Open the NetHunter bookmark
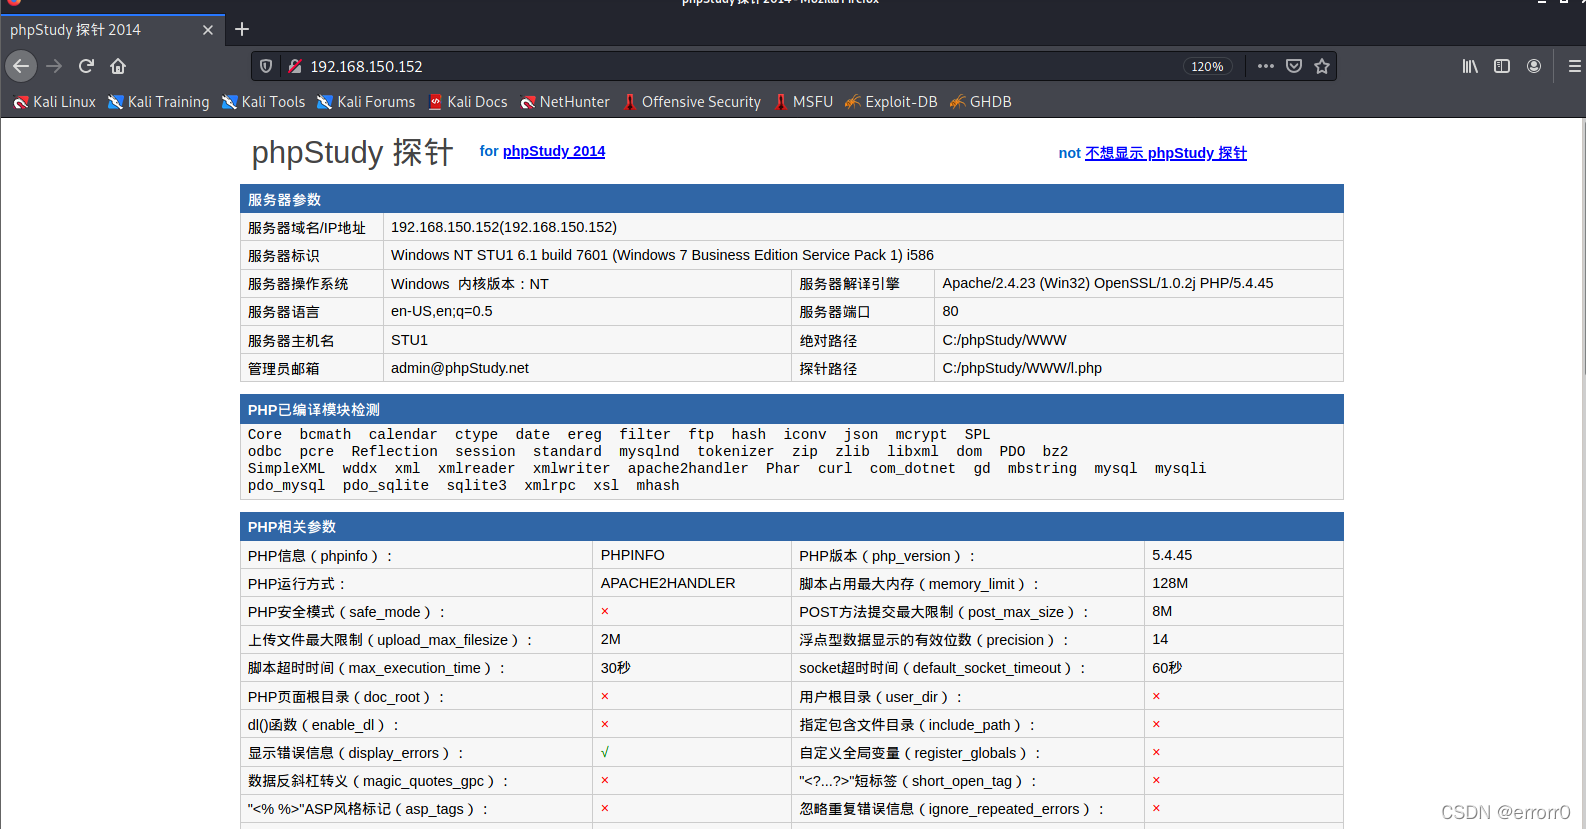This screenshot has height=829, width=1586. pos(565,102)
